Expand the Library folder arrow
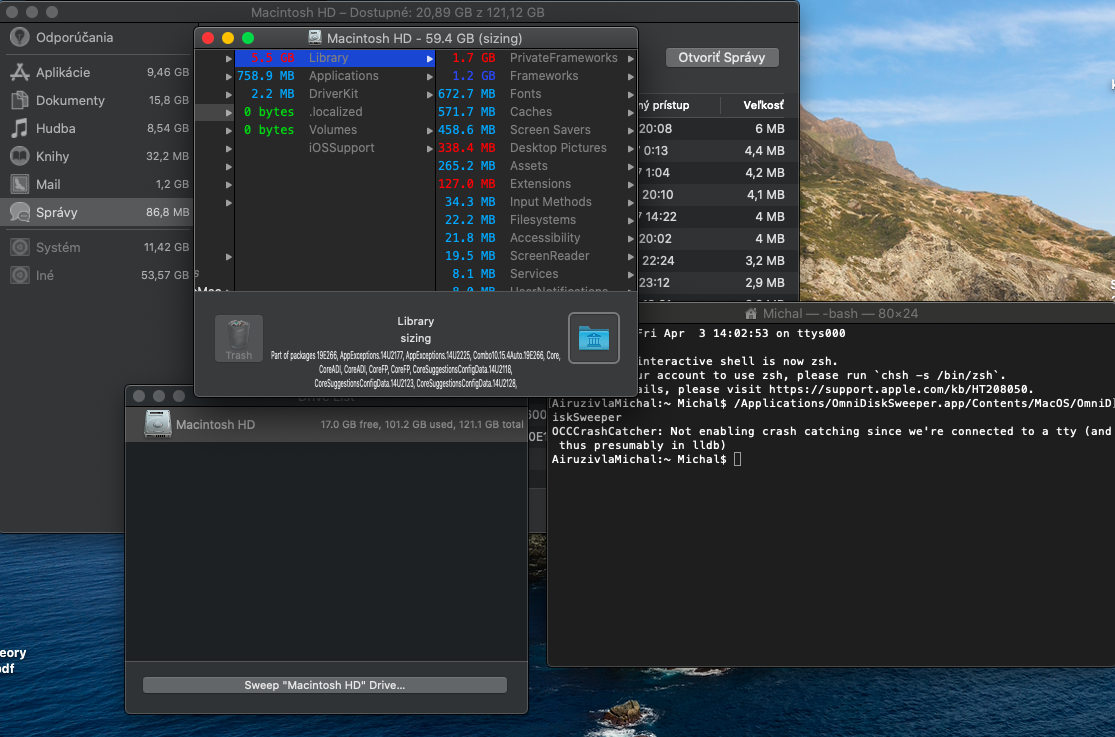The width and height of the screenshot is (1115, 737). (430, 58)
